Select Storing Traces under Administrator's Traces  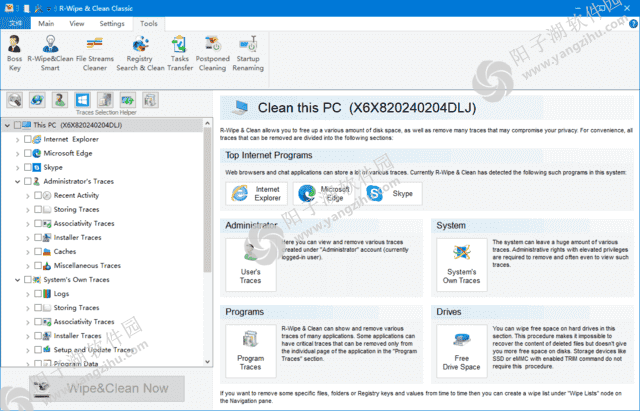click(x=76, y=209)
